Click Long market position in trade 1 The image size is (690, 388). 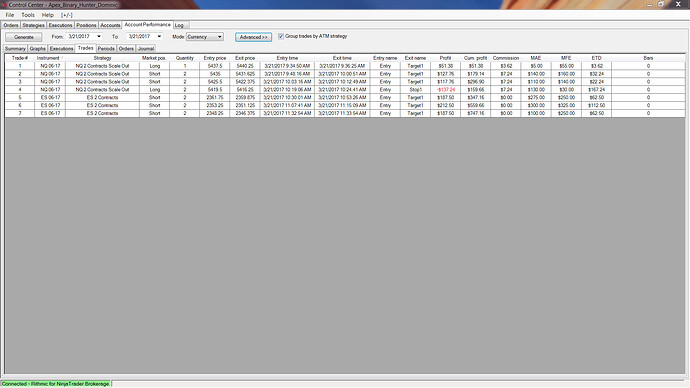click(154, 66)
